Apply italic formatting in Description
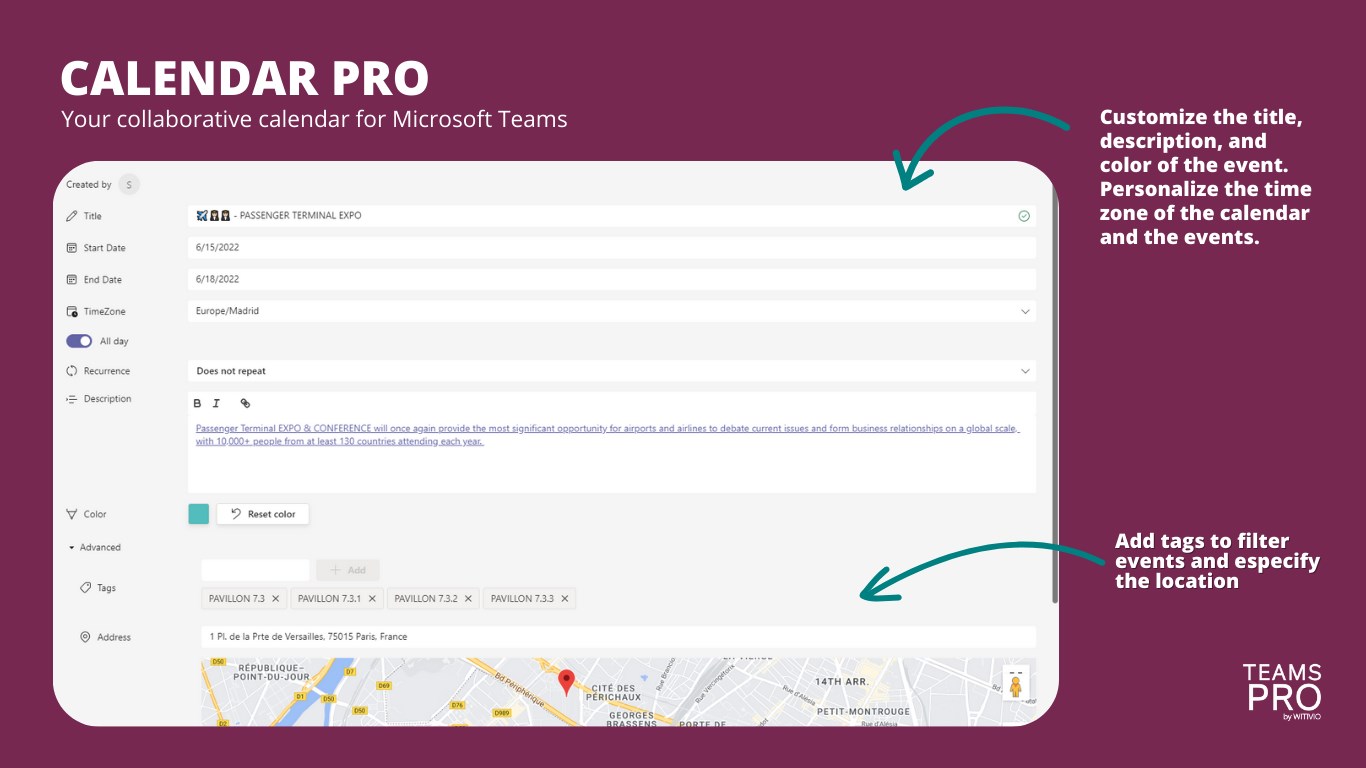 pyautogui.click(x=216, y=403)
